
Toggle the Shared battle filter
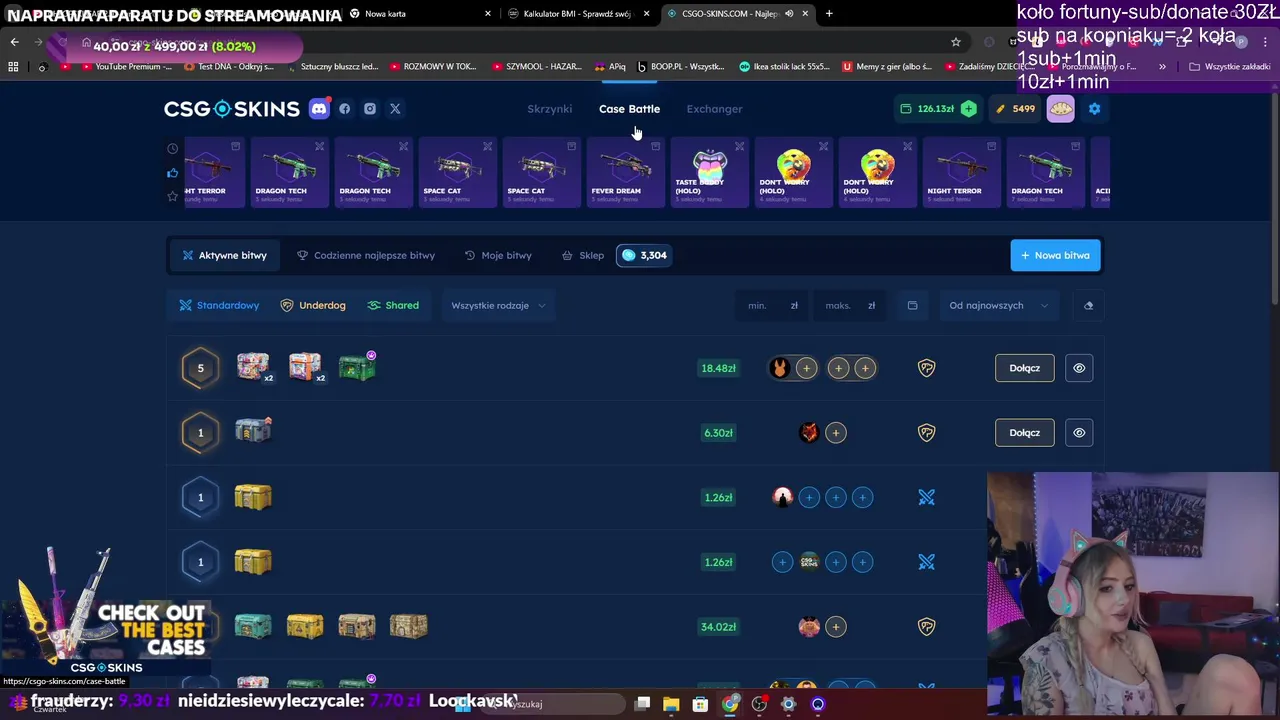tap(393, 305)
